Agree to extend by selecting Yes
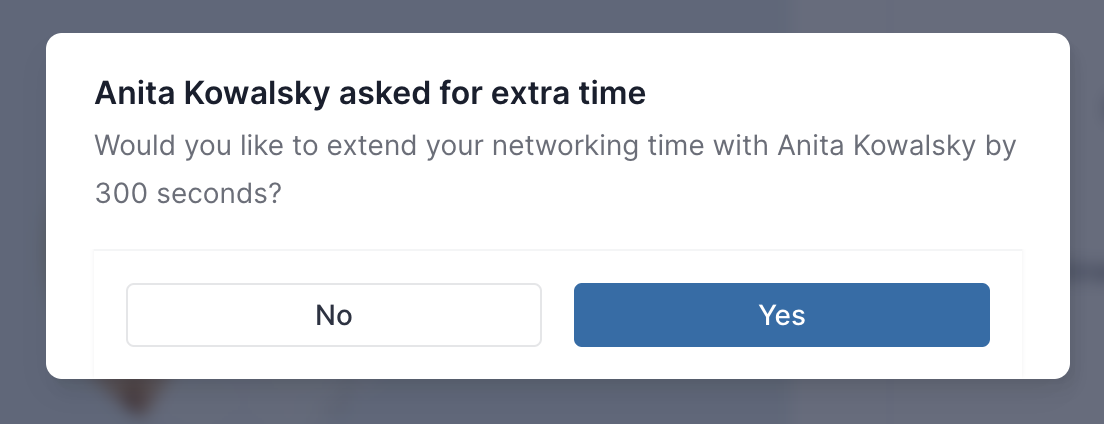1104x424 pixels. pyautogui.click(x=782, y=315)
